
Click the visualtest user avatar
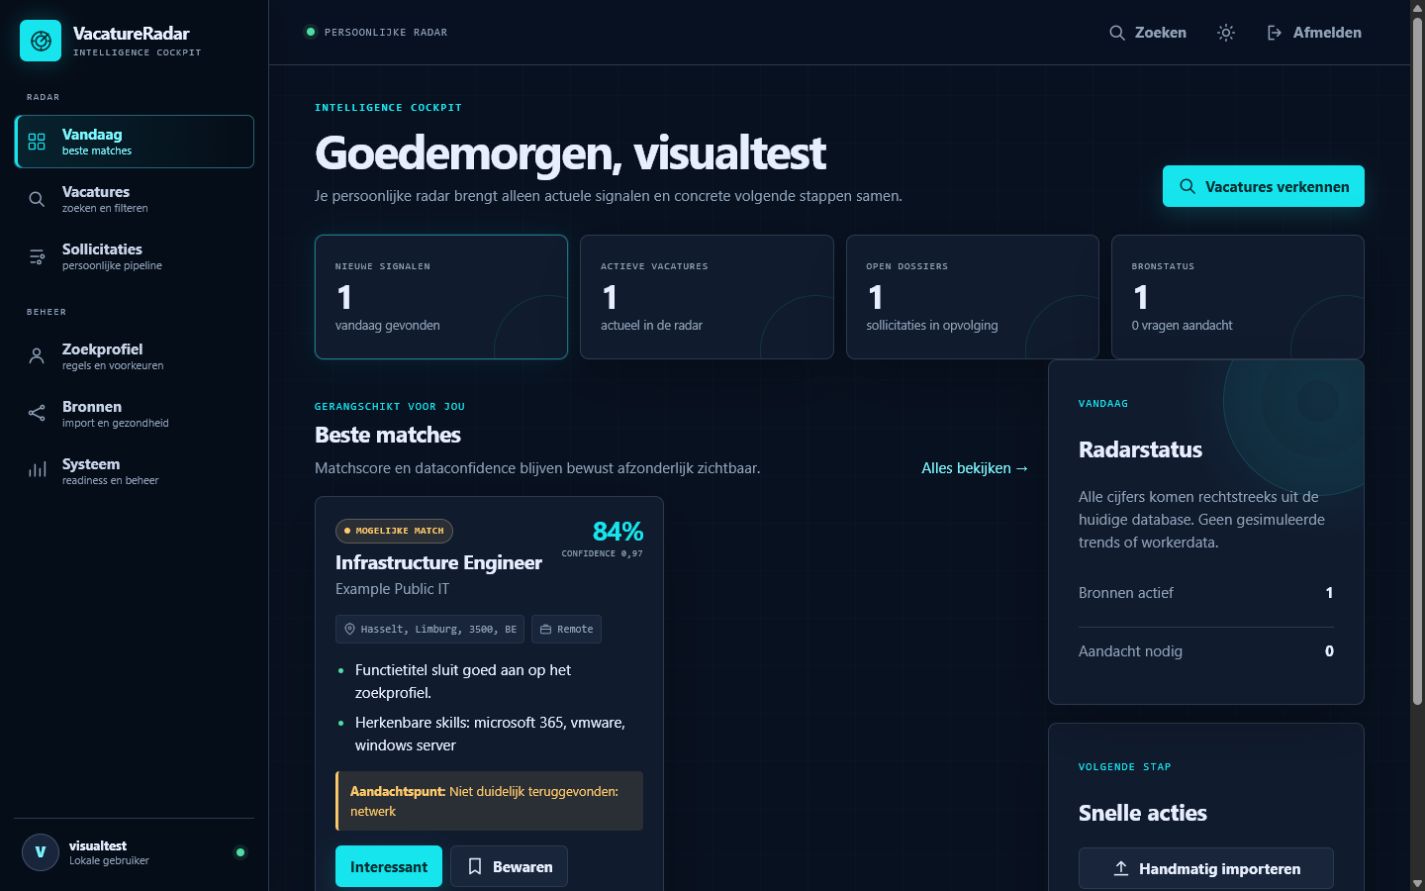point(40,852)
